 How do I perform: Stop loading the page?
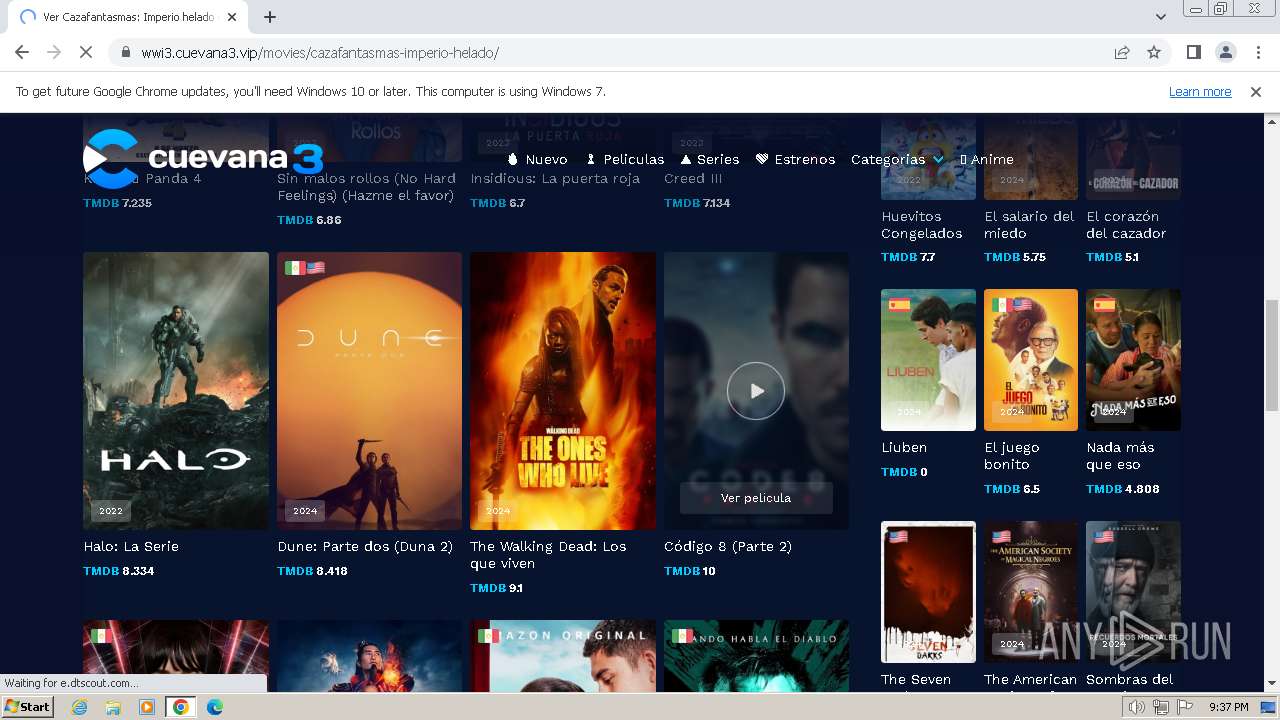[85, 53]
